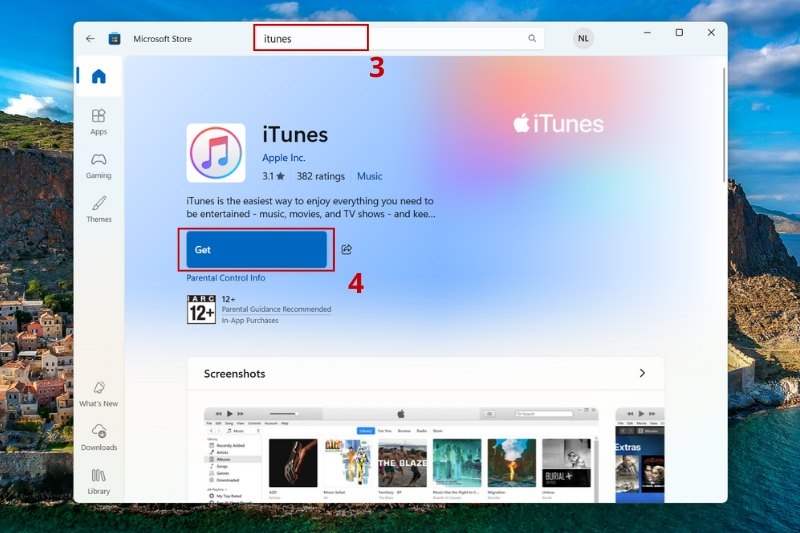Viewport: 800px width, 533px height.
Task: Open the Home section in sidebar
Action: (x=98, y=76)
